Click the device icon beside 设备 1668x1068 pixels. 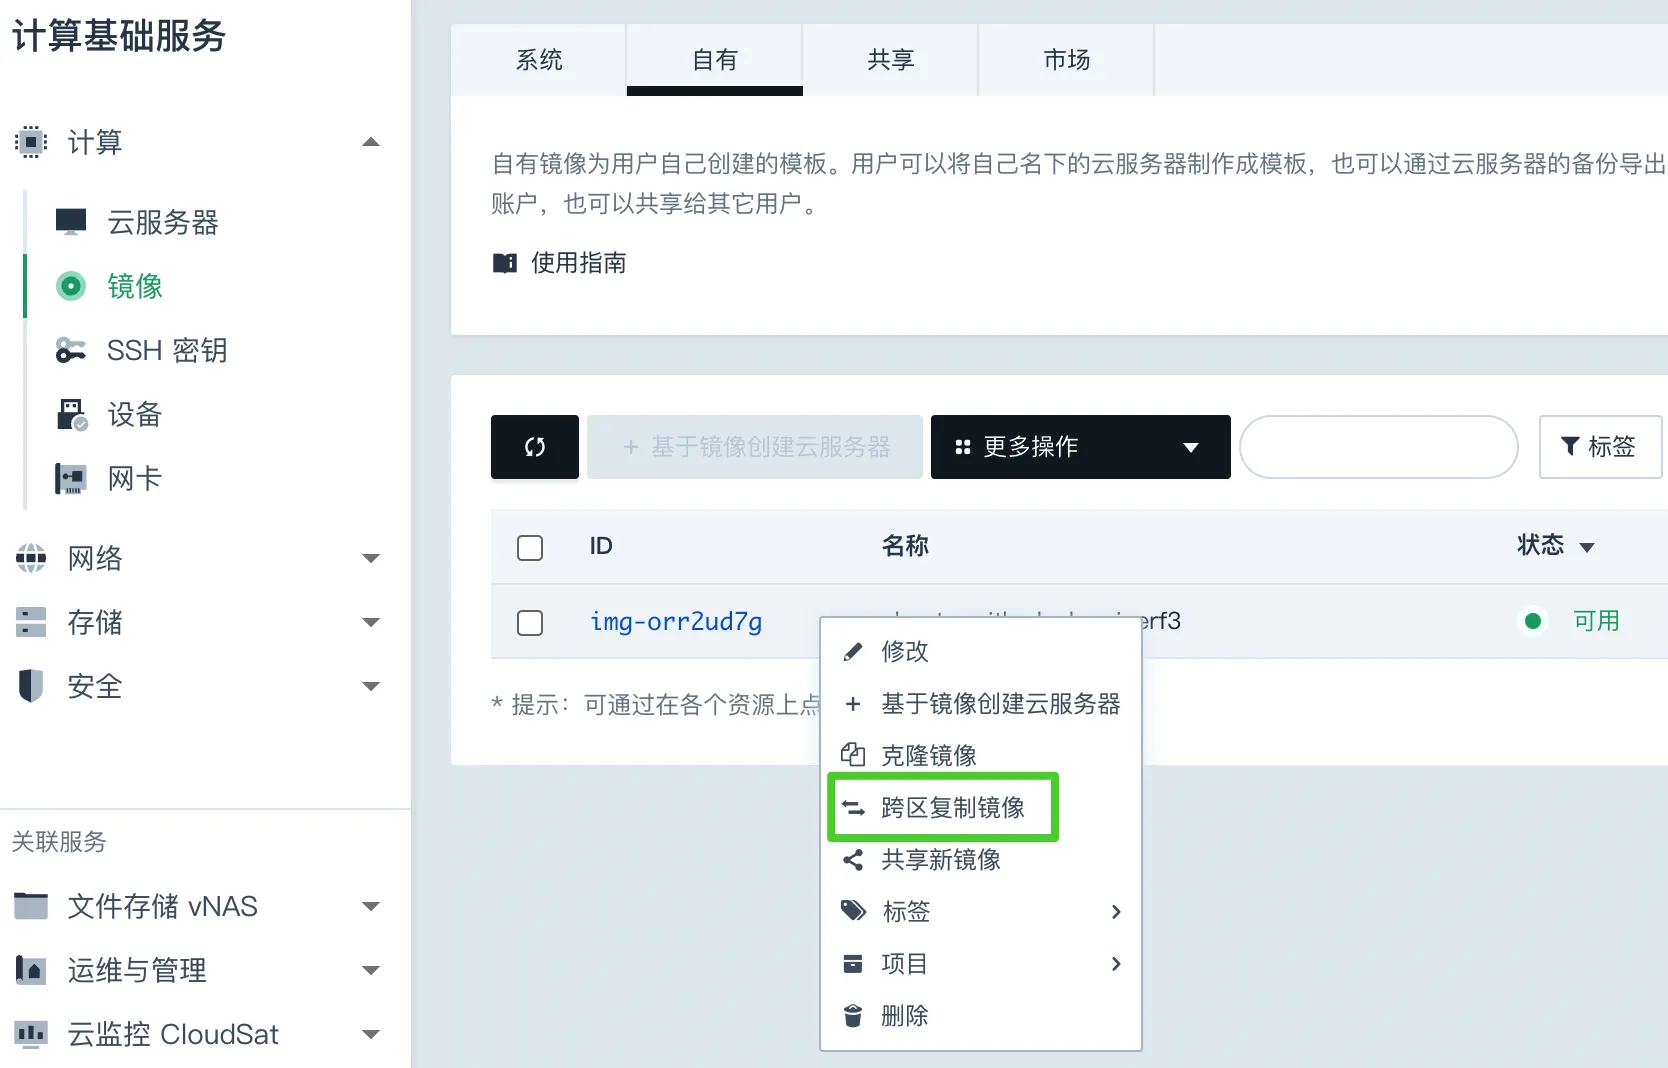click(72, 414)
